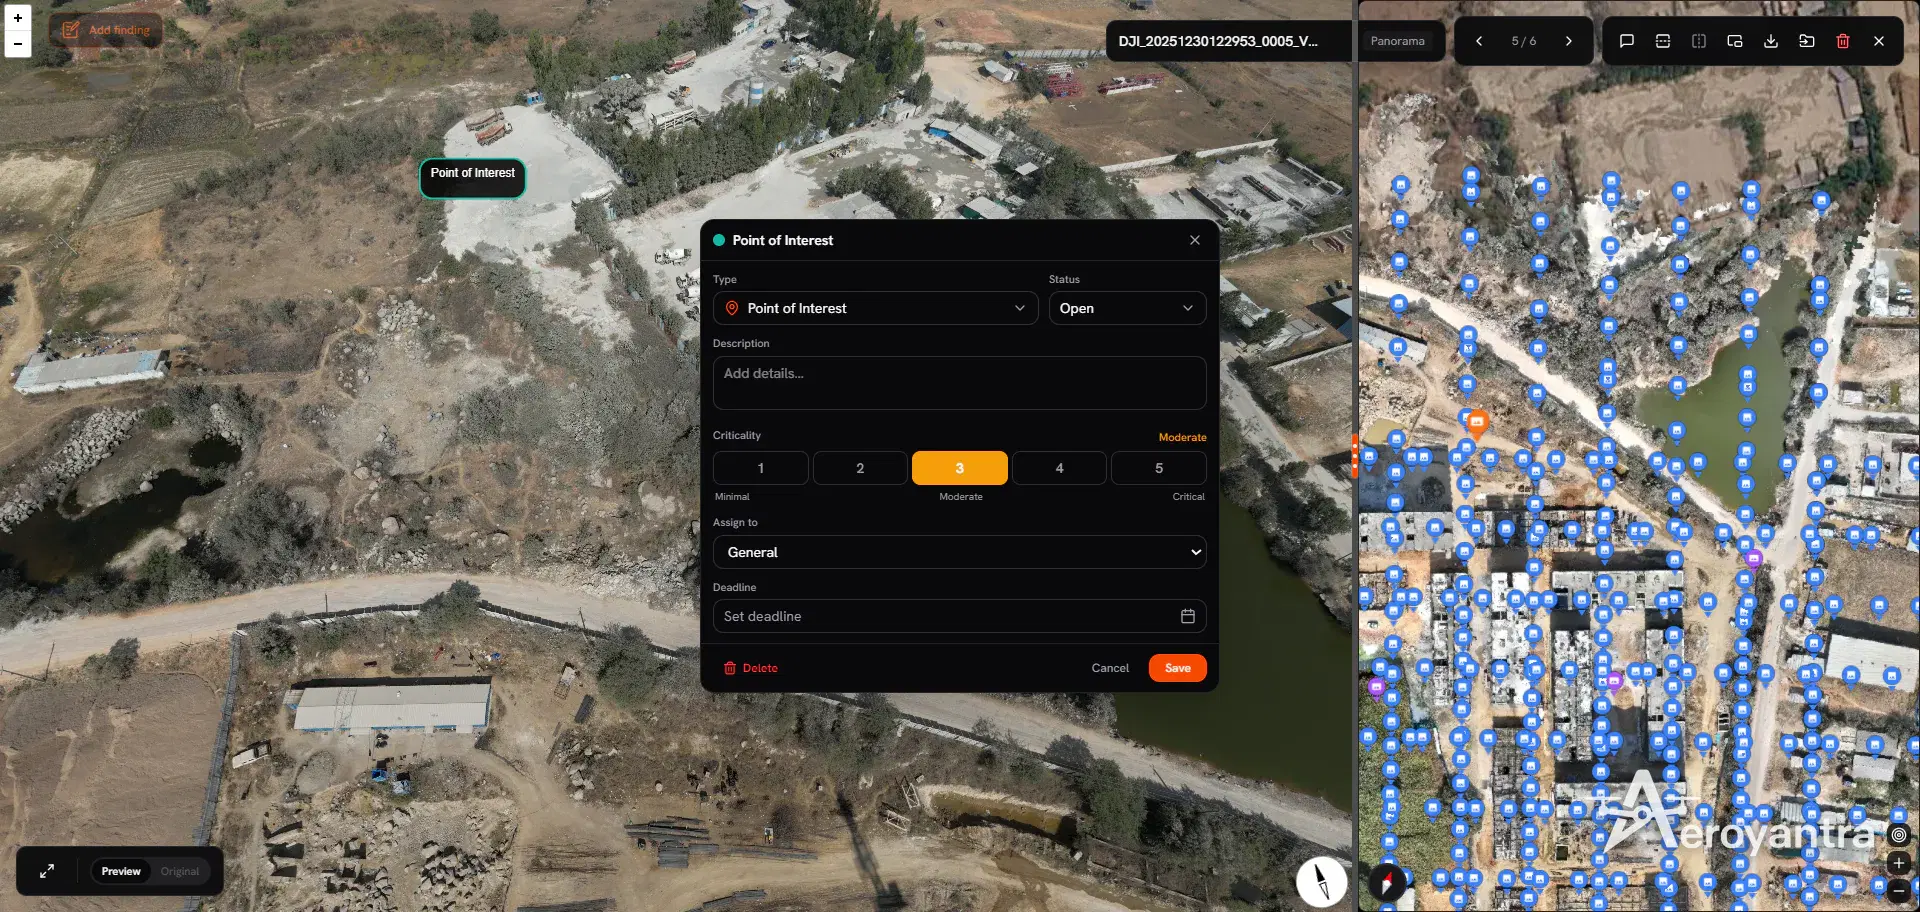This screenshot has width=1920, height=912.
Task: Zoom in on the map panel
Action: 1898,863
